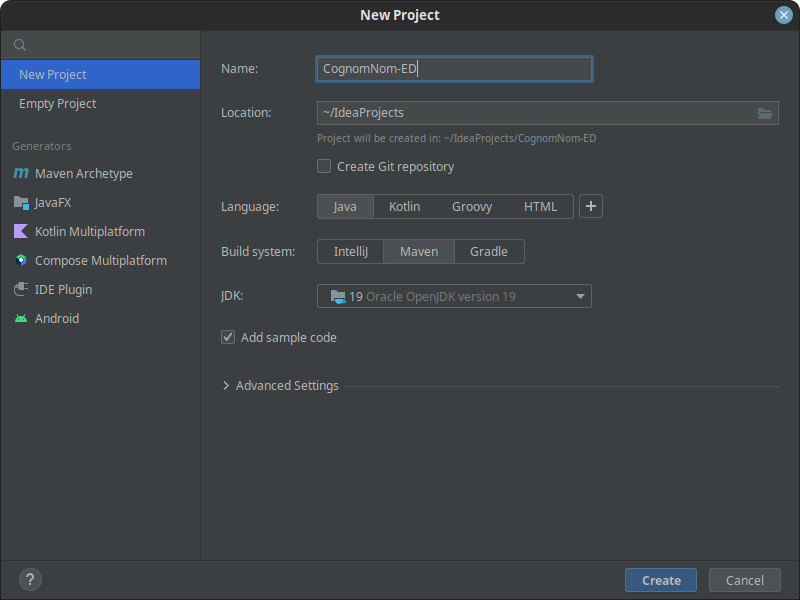Click the Maven Archetype generator icon
The width and height of the screenshot is (800, 600).
tap(21, 173)
